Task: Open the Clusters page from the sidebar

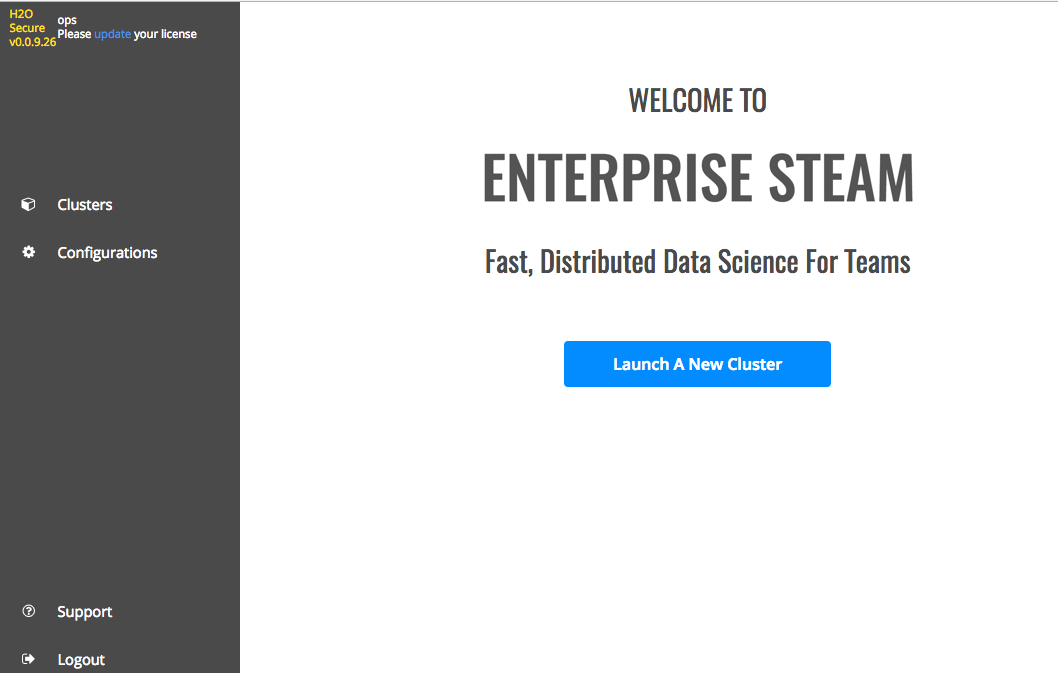Action: coord(84,204)
